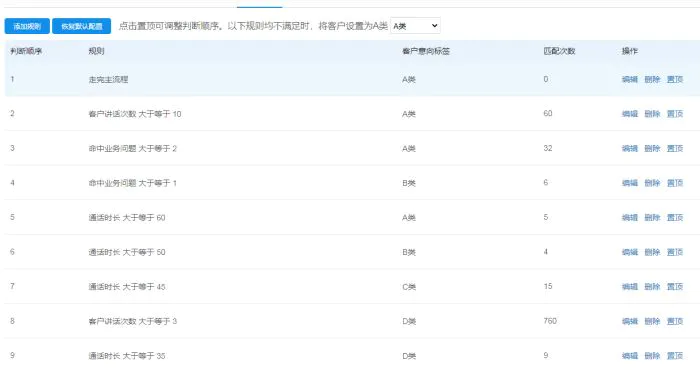Image resolution: width=700 pixels, height=370 pixels.
Task: Open 编辑 on 命中业务问题 大于等于 1 row
Action: [629, 183]
